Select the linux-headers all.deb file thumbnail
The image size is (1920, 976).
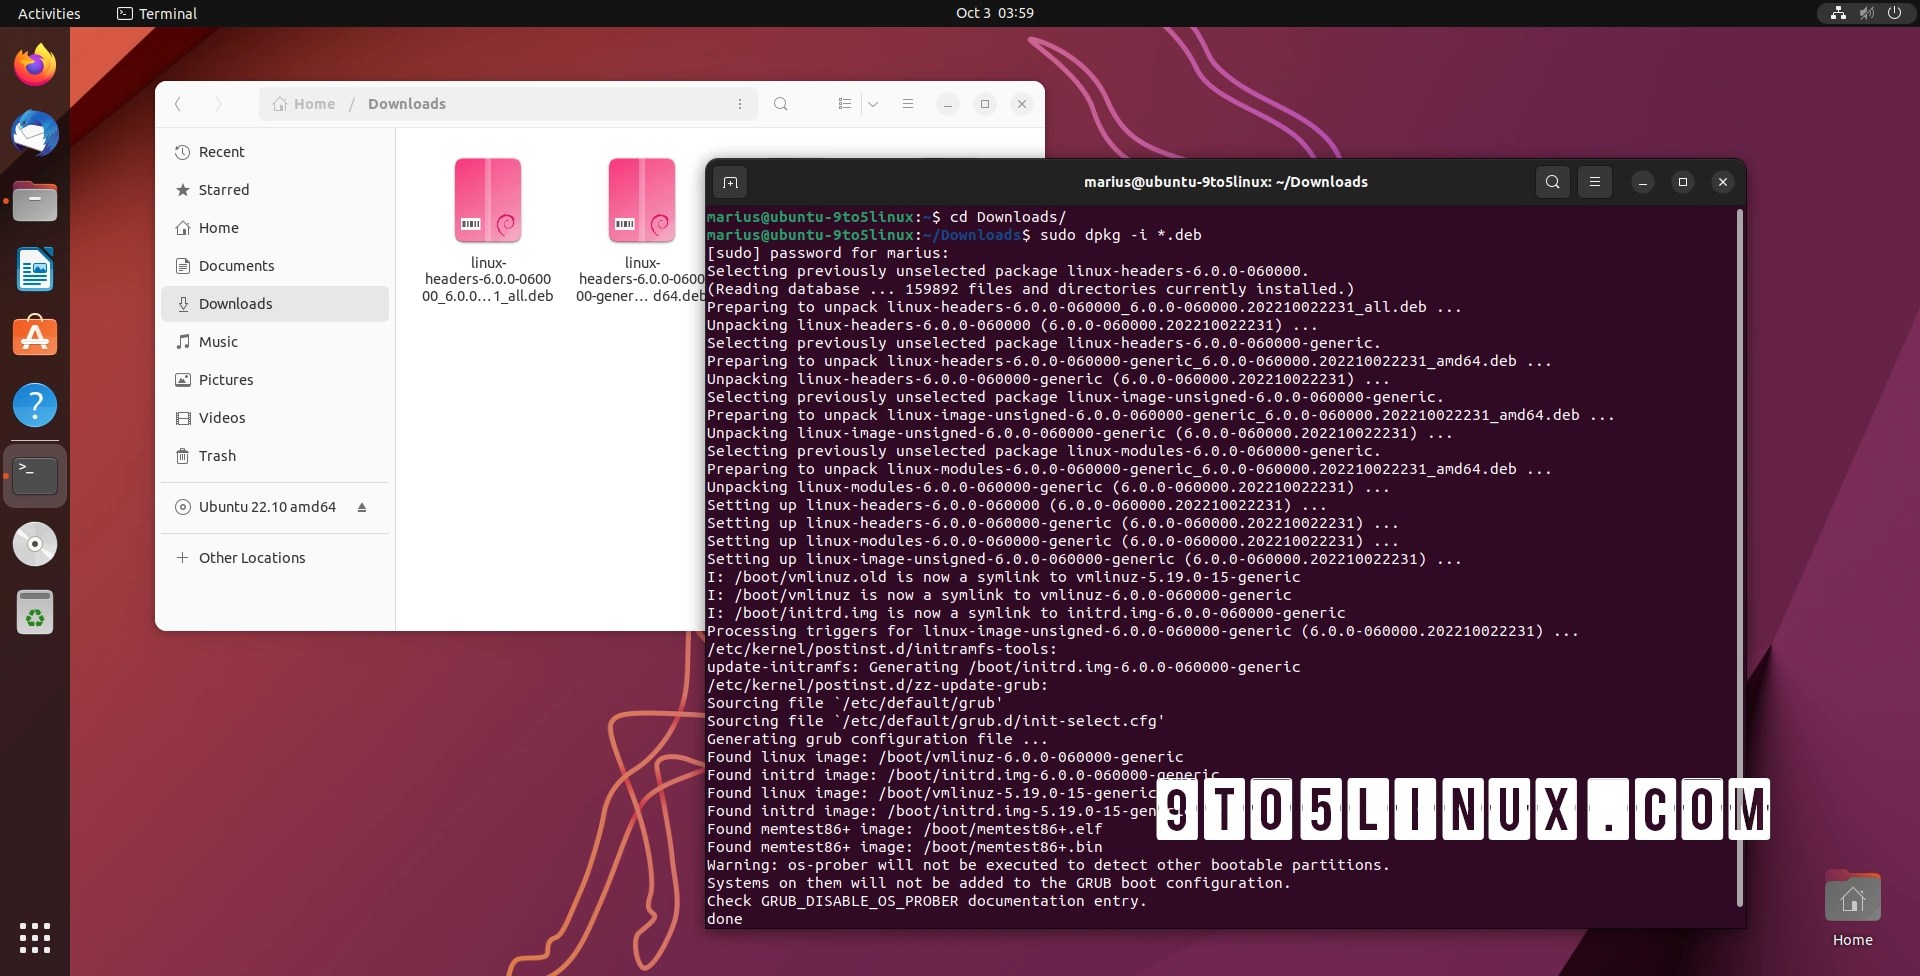[488, 200]
